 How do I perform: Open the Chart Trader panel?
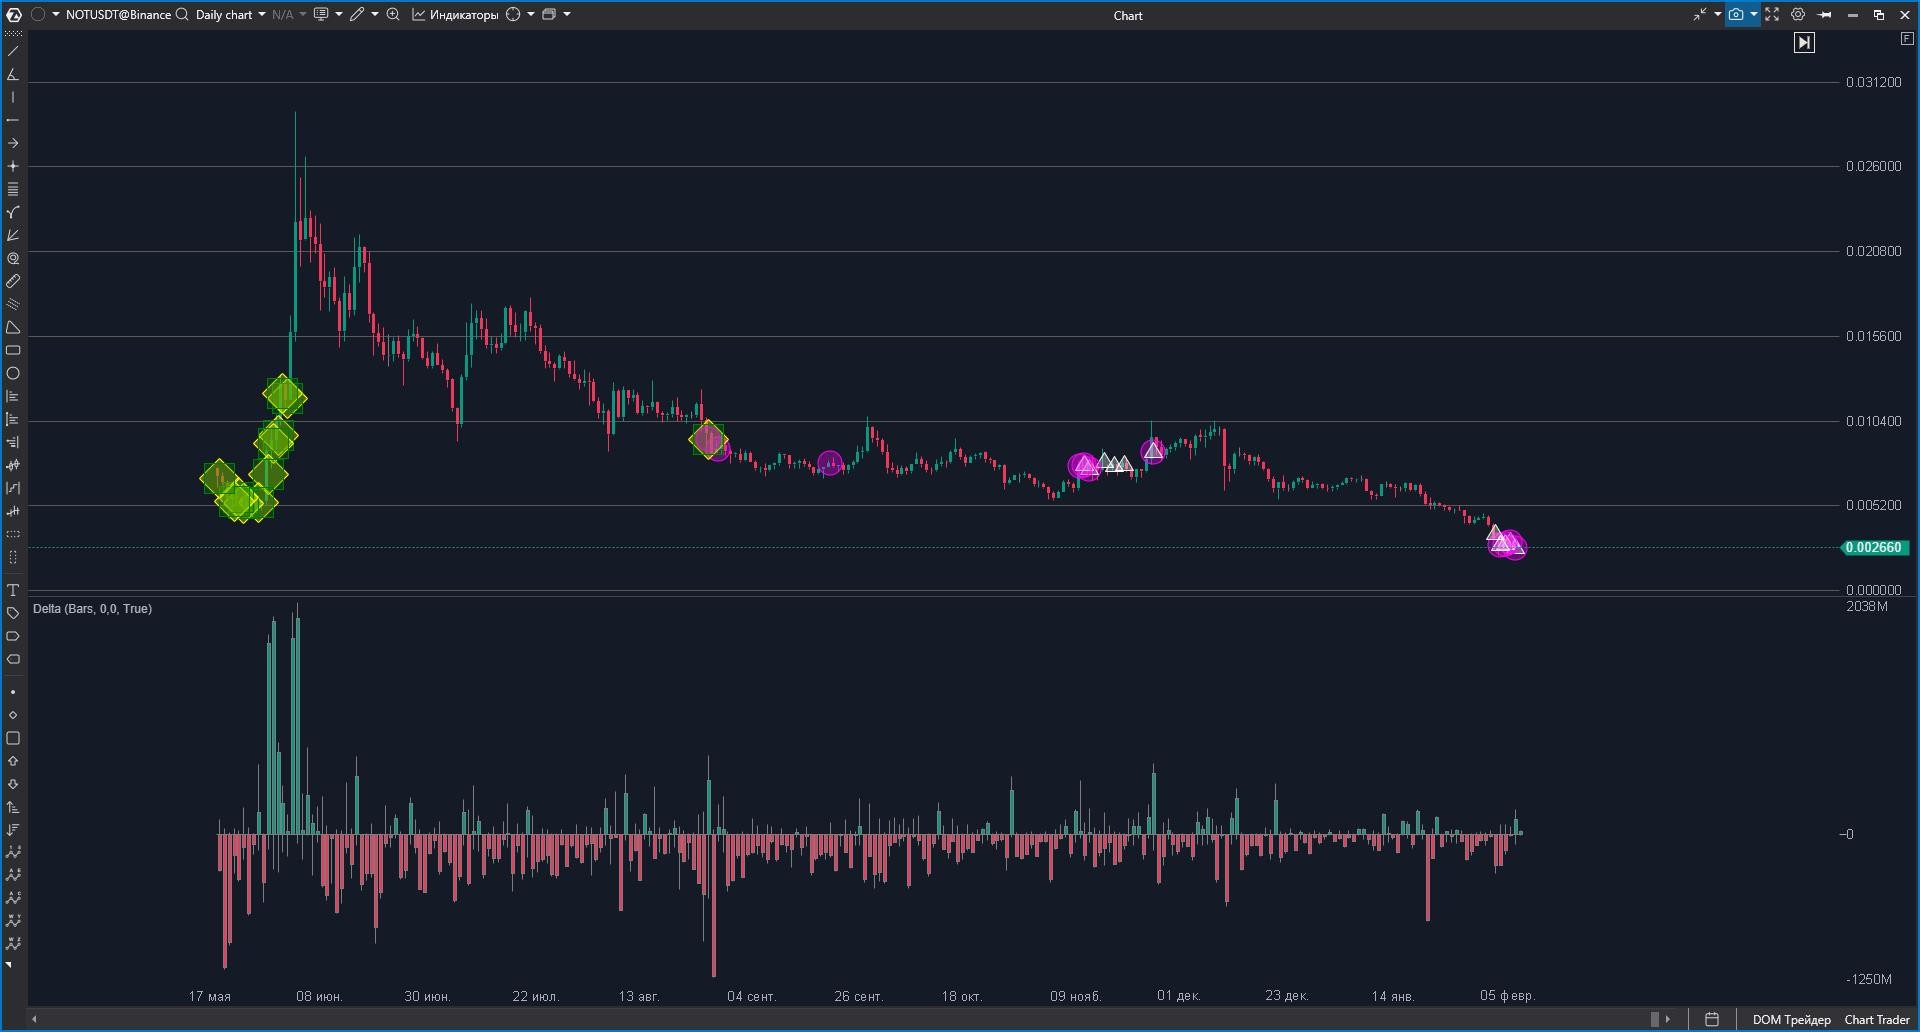pyautogui.click(x=1877, y=1020)
